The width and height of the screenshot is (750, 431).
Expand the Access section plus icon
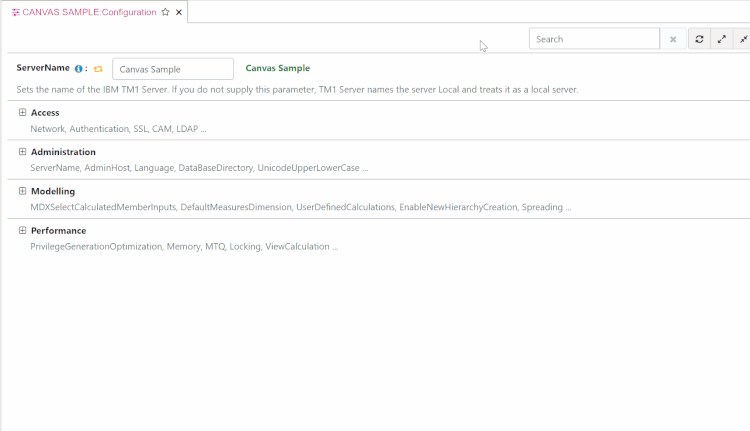[x=22, y=112]
